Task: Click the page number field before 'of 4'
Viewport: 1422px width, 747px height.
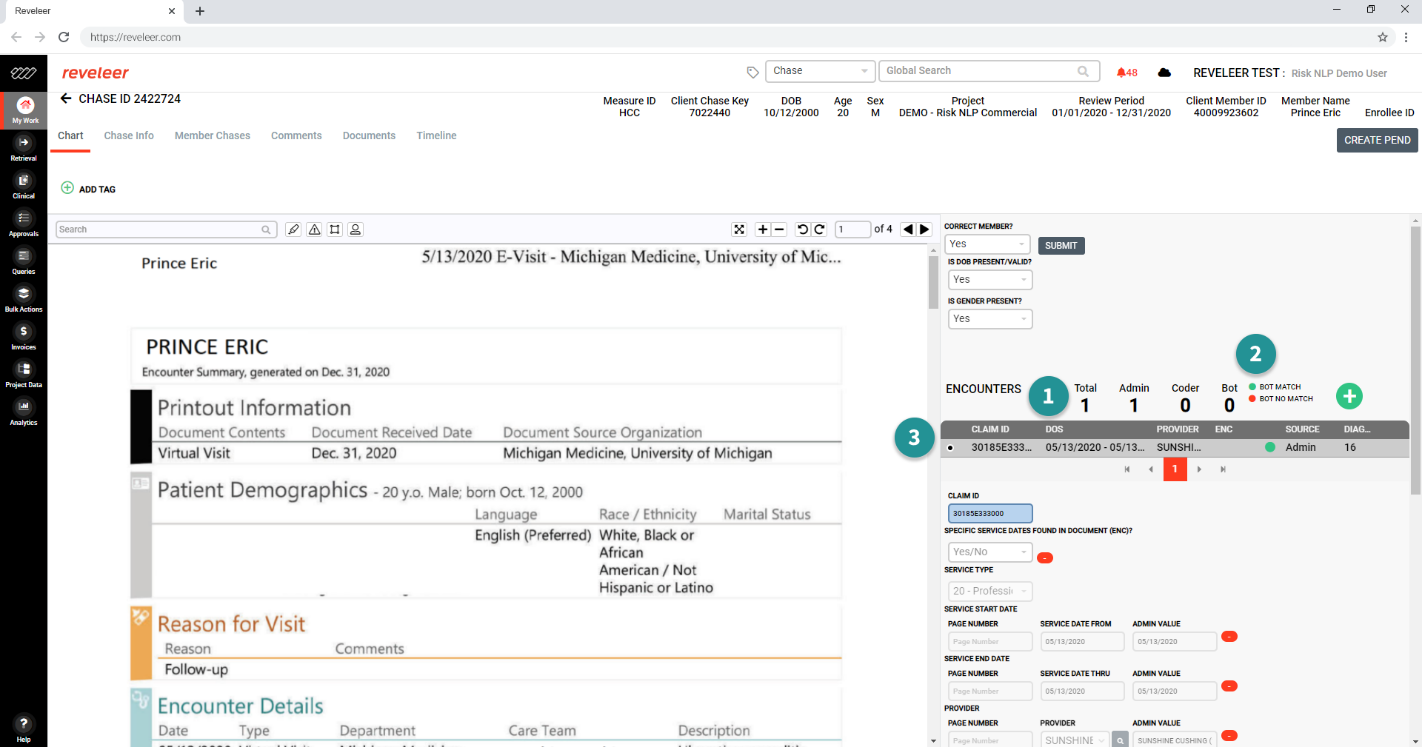Action: pyautogui.click(x=852, y=229)
